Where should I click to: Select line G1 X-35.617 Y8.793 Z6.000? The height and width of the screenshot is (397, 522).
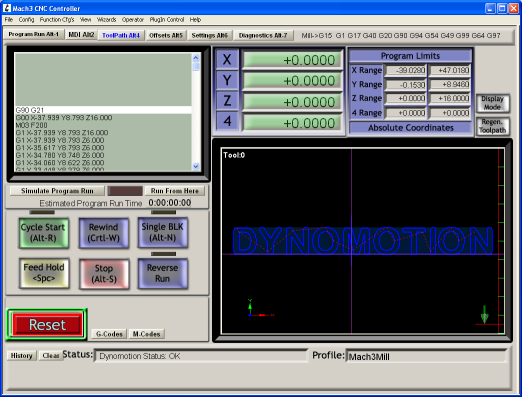pyautogui.click(x=103, y=148)
